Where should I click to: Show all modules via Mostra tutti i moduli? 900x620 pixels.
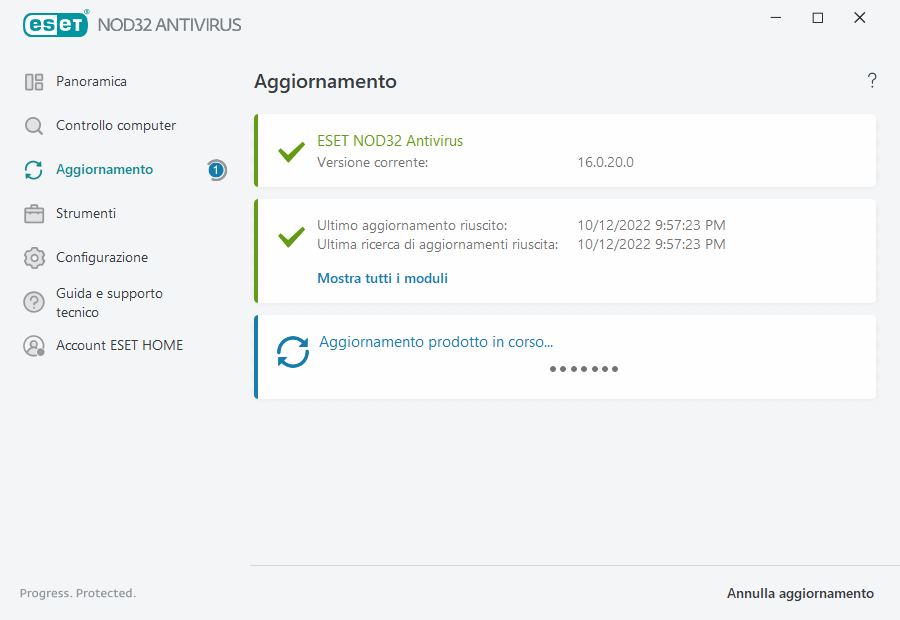coord(382,279)
